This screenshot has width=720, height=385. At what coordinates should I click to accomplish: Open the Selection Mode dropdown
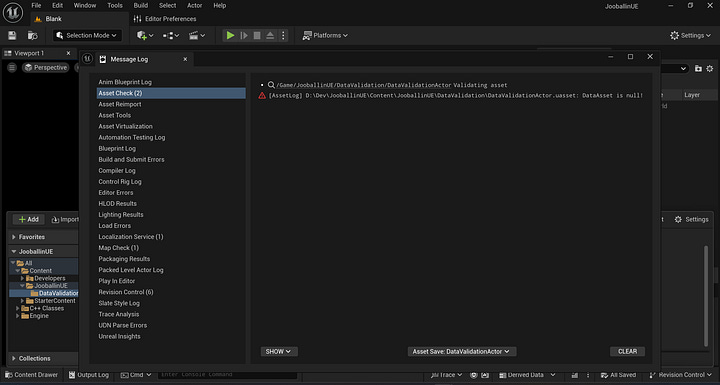click(87, 35)
